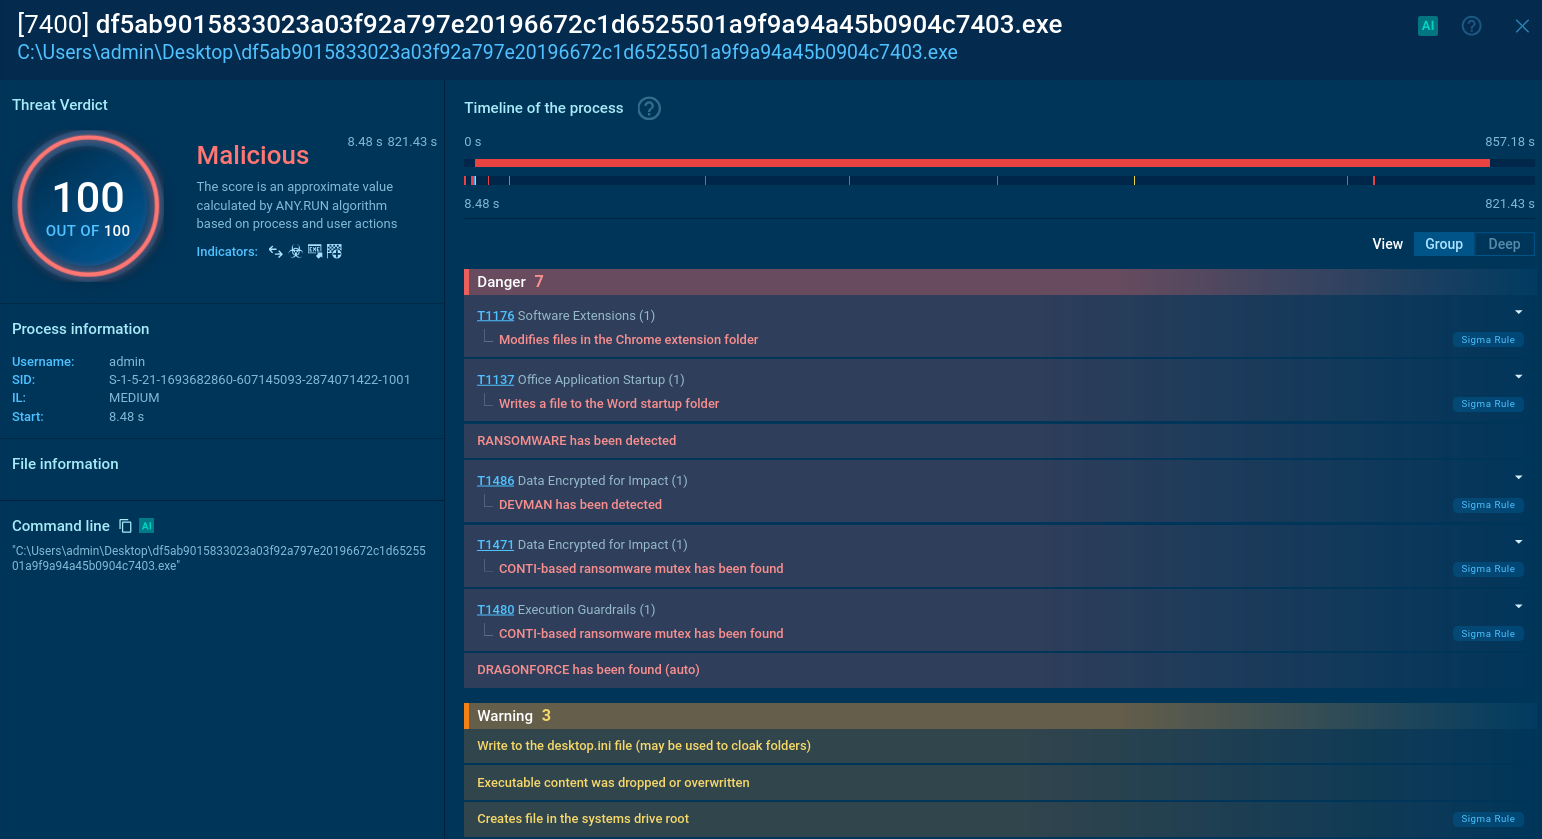Expand the File information section

click(x=65, y=464)
